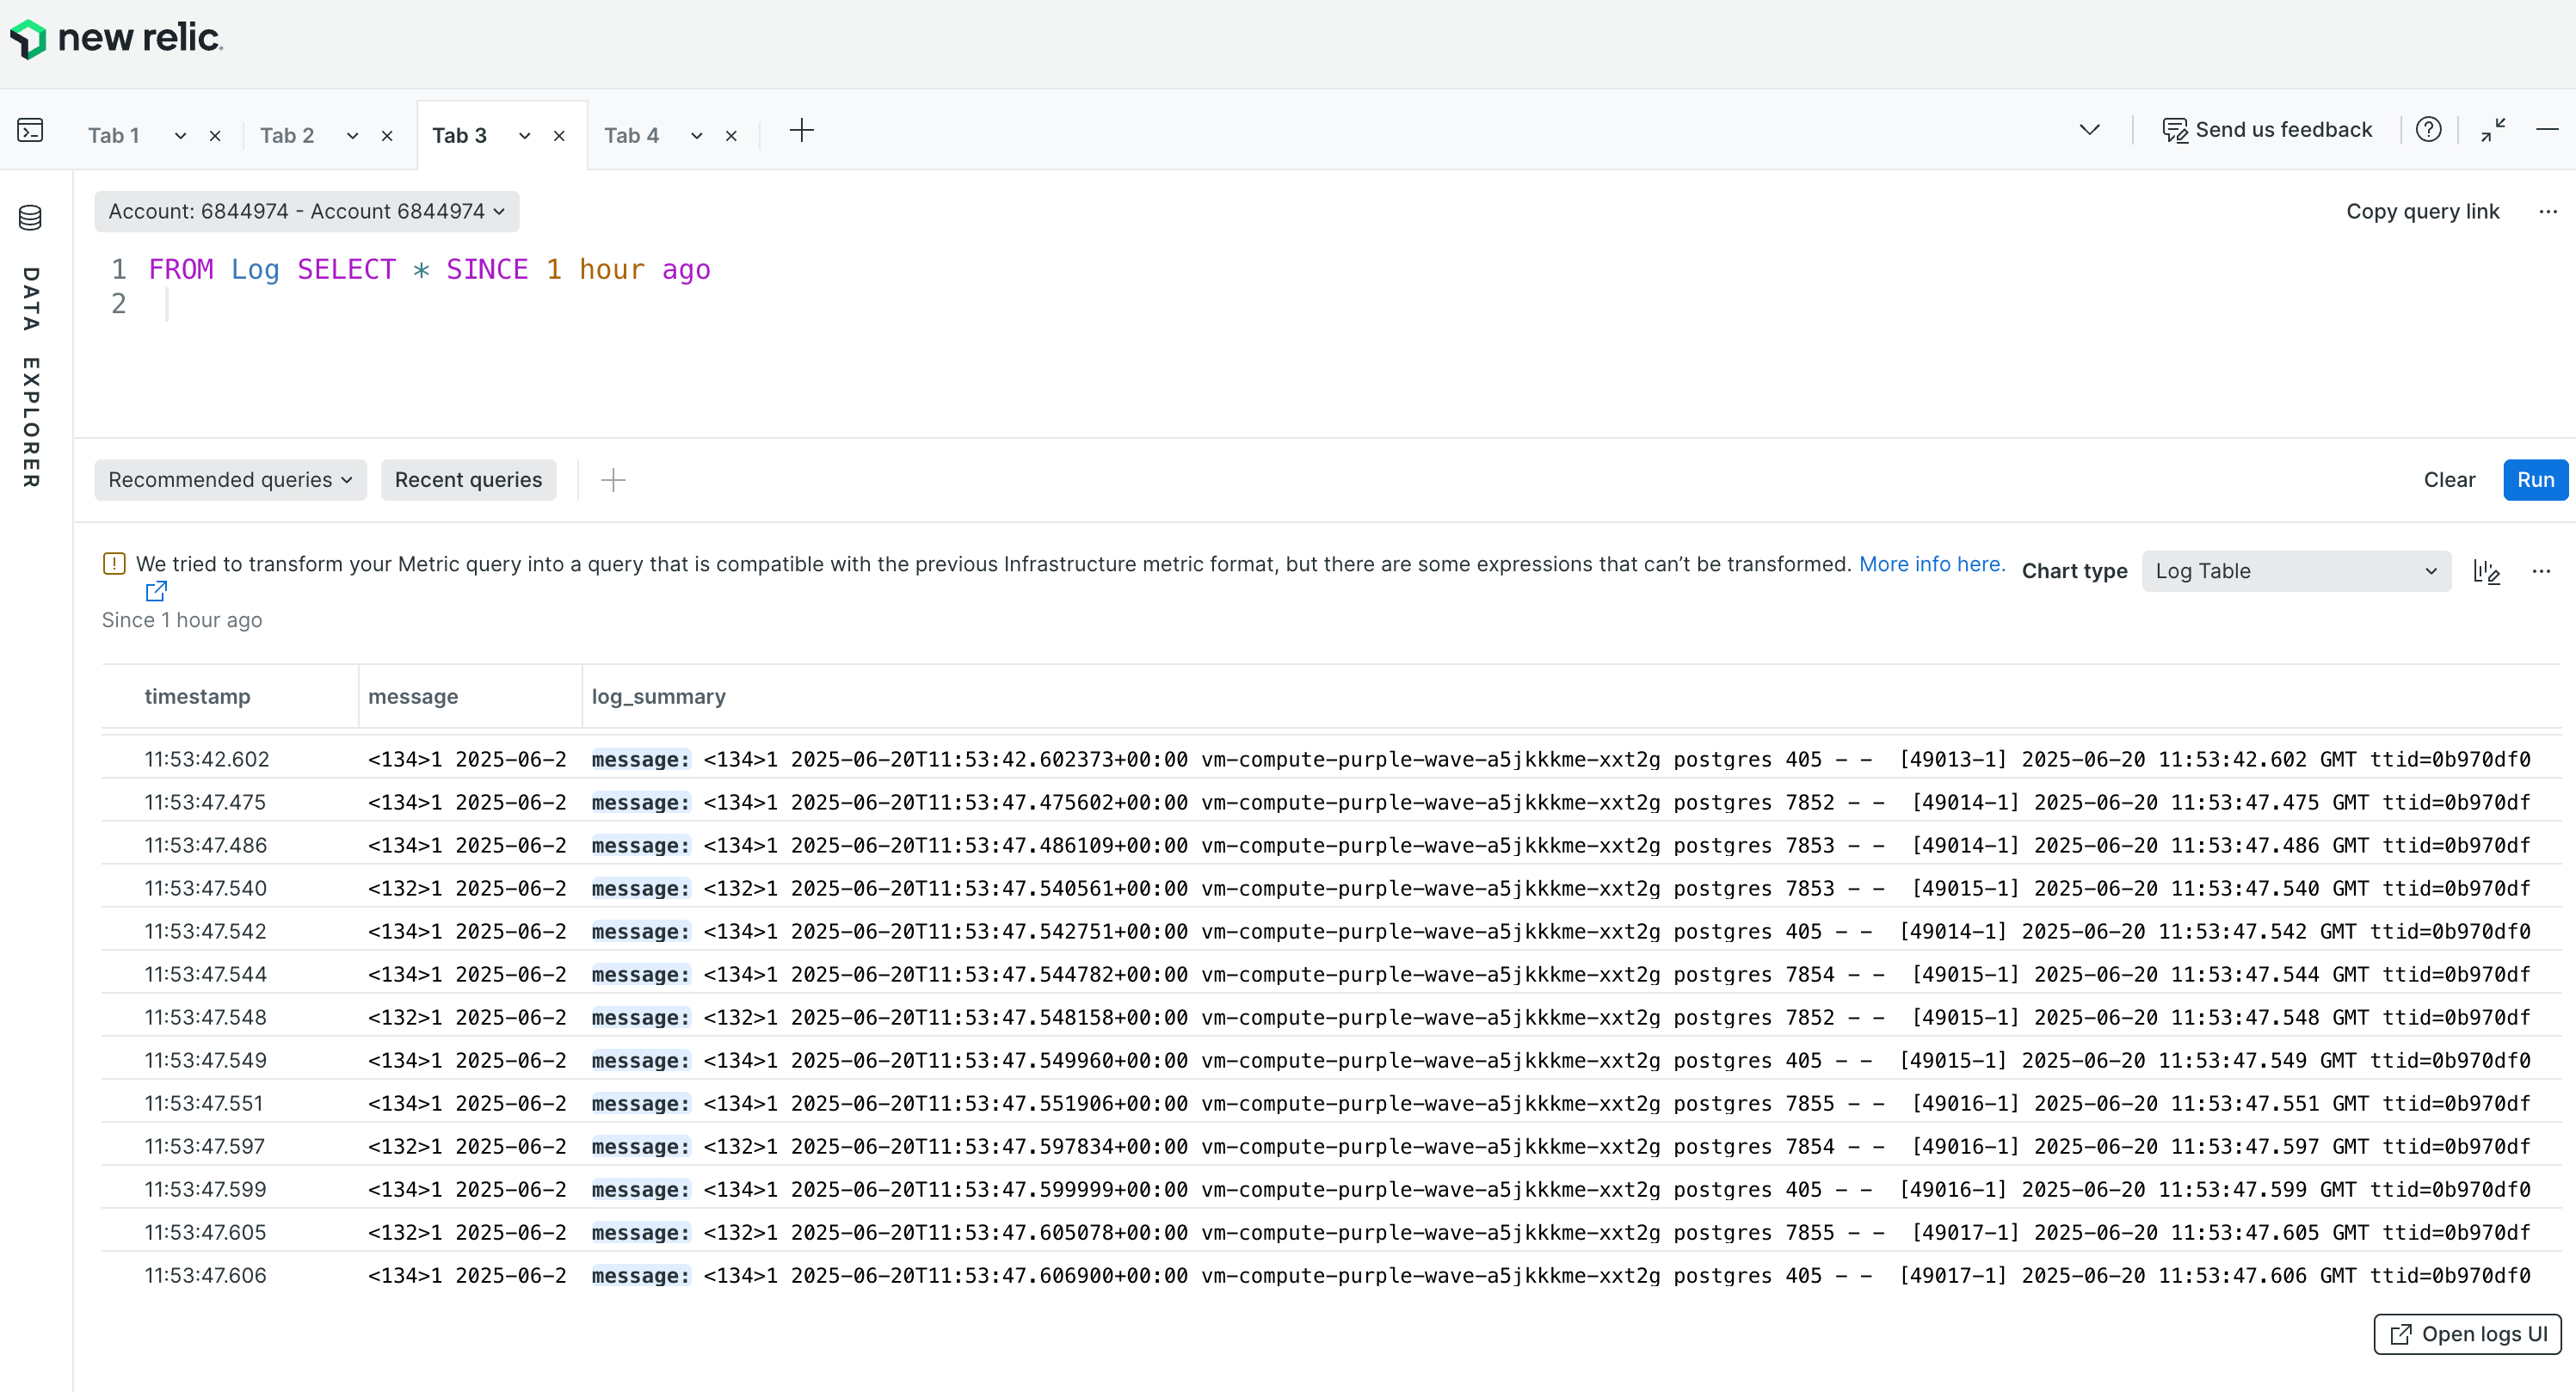Run the query
Image resolution: width=2576 pixels, height=1392 pixels.
point(2536,480)
